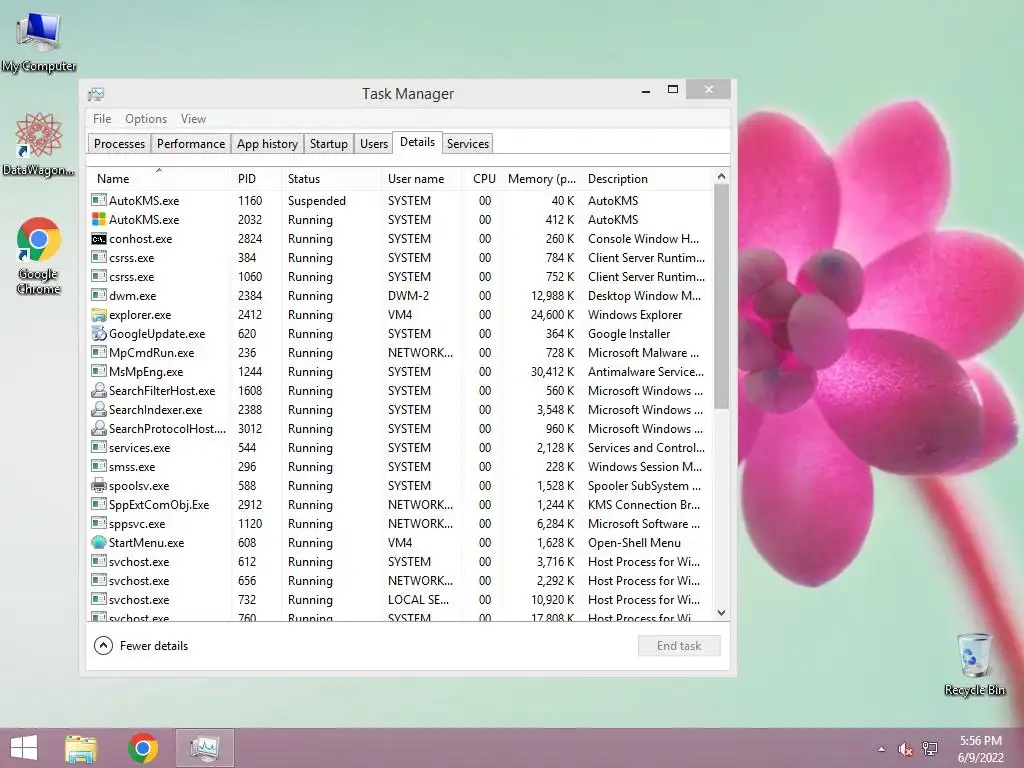Click the Task Manager title bar icon
1024x768 pixels.
[96, 94]
